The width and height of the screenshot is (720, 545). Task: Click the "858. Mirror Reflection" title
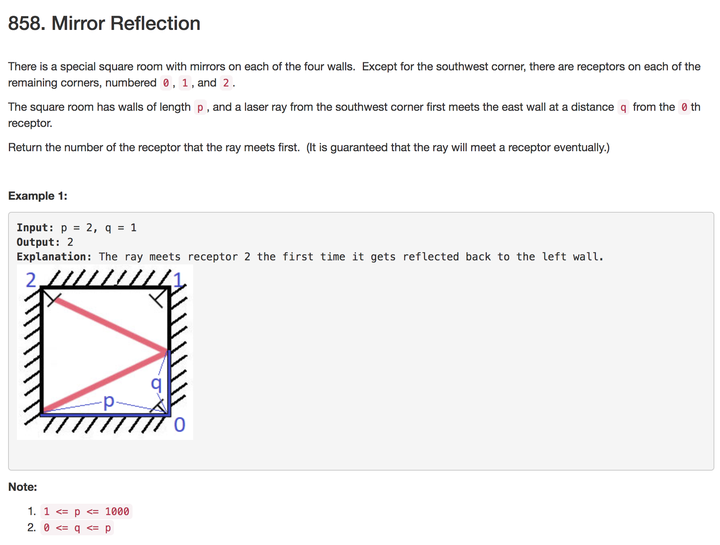pyautogui.click(x=104, y=23)
